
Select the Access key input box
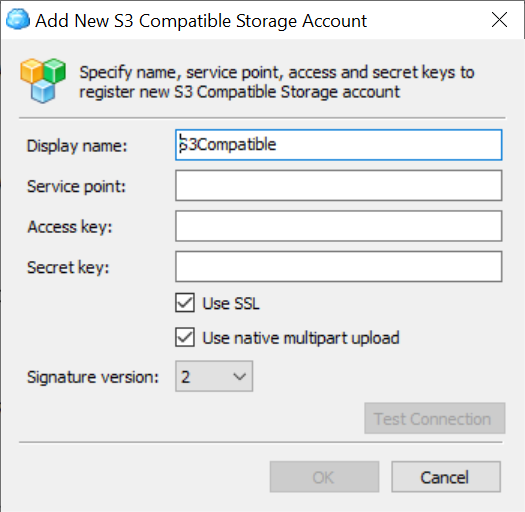(x=339, y=226)
